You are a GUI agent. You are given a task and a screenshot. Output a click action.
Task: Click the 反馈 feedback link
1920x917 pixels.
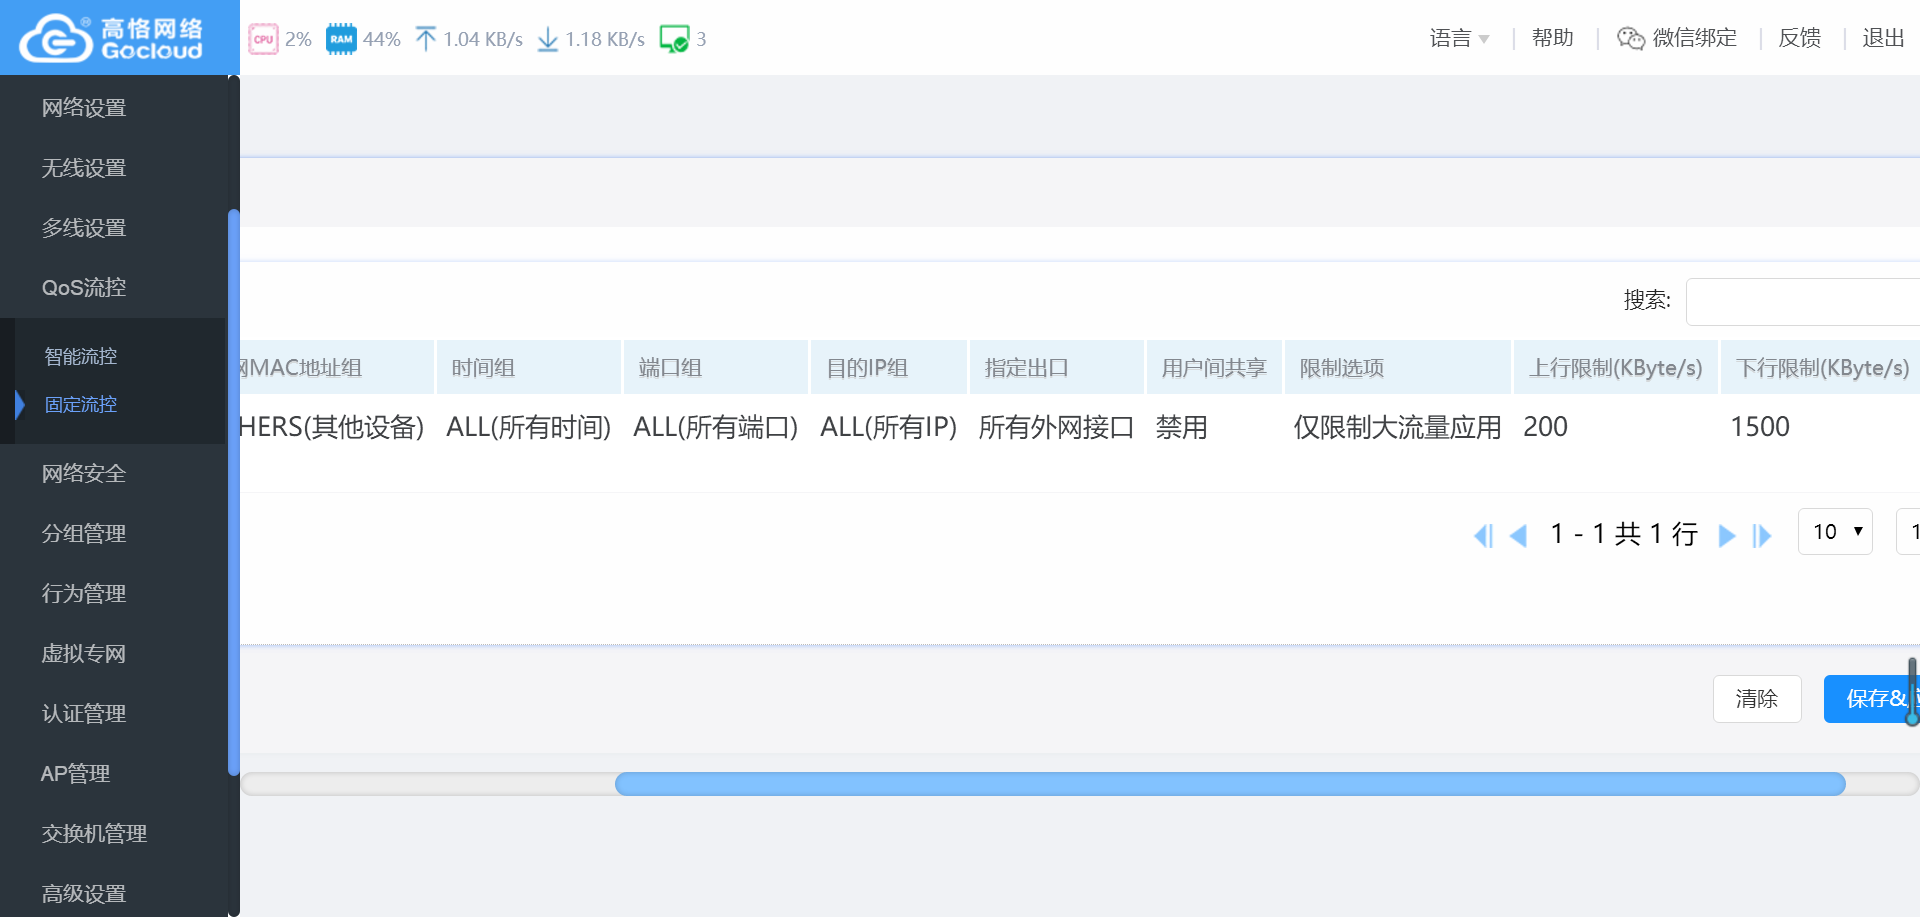[x=1800, y=38]
